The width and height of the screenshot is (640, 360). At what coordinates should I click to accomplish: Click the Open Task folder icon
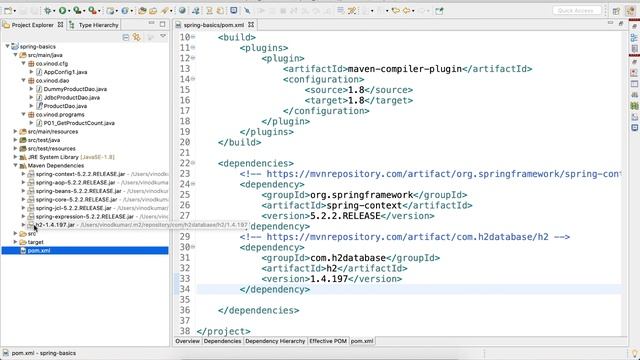point(153,11)
